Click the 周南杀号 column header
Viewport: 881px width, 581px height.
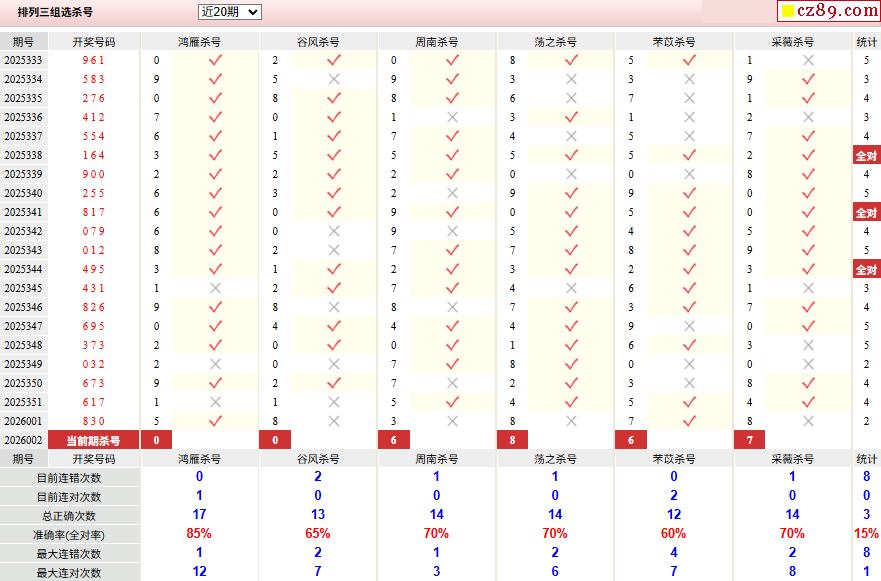click(437, 42)
